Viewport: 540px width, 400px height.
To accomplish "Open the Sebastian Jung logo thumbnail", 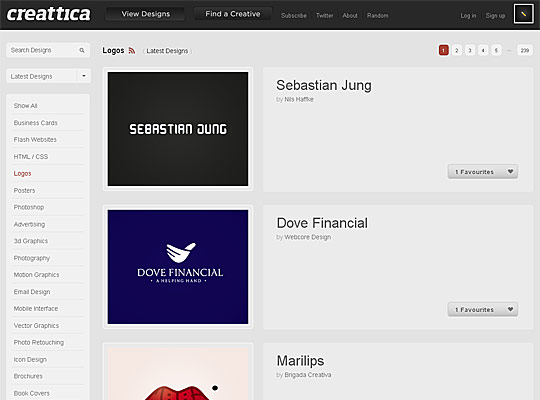I will (x=178, y=129).
